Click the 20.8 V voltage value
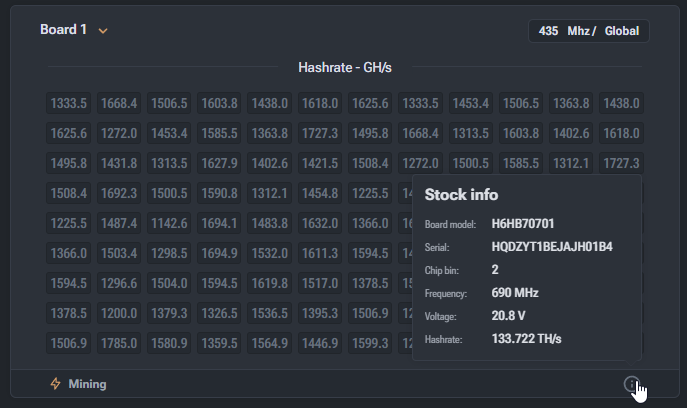 pos(508,316)
